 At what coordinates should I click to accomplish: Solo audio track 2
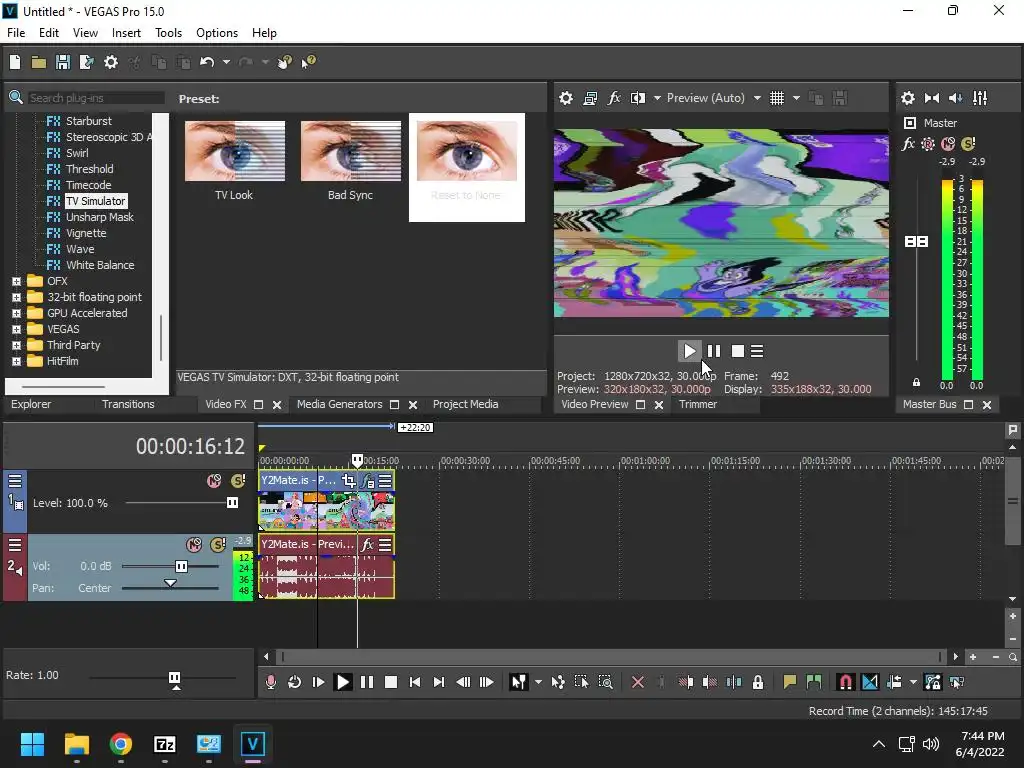(217, 545)
